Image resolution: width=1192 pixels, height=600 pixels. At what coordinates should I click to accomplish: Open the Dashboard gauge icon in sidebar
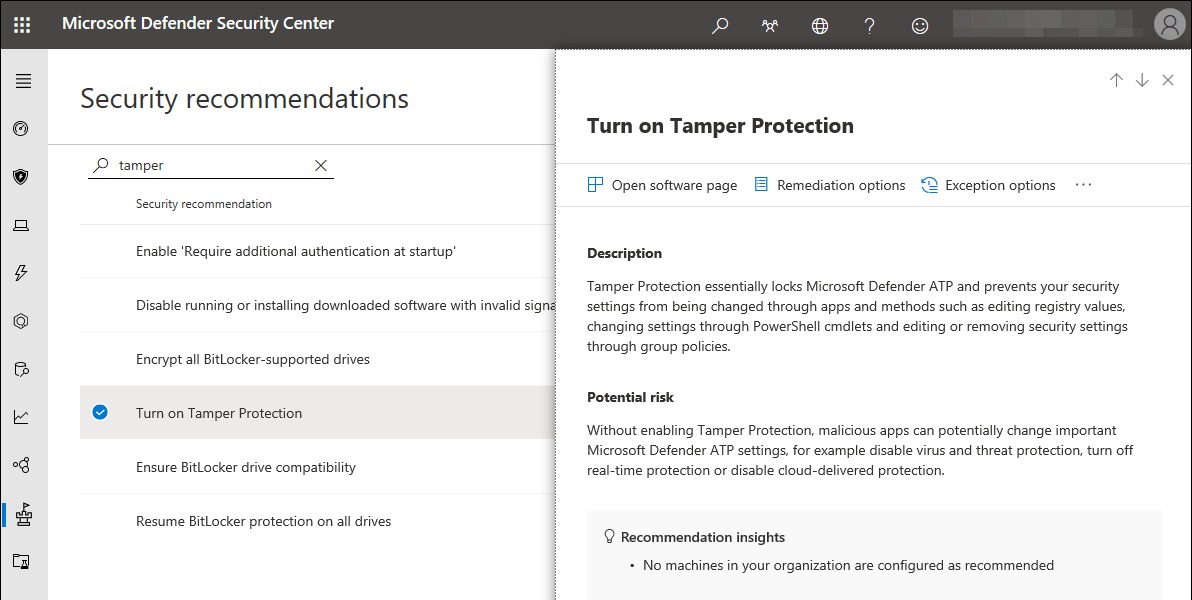point(21,129)
